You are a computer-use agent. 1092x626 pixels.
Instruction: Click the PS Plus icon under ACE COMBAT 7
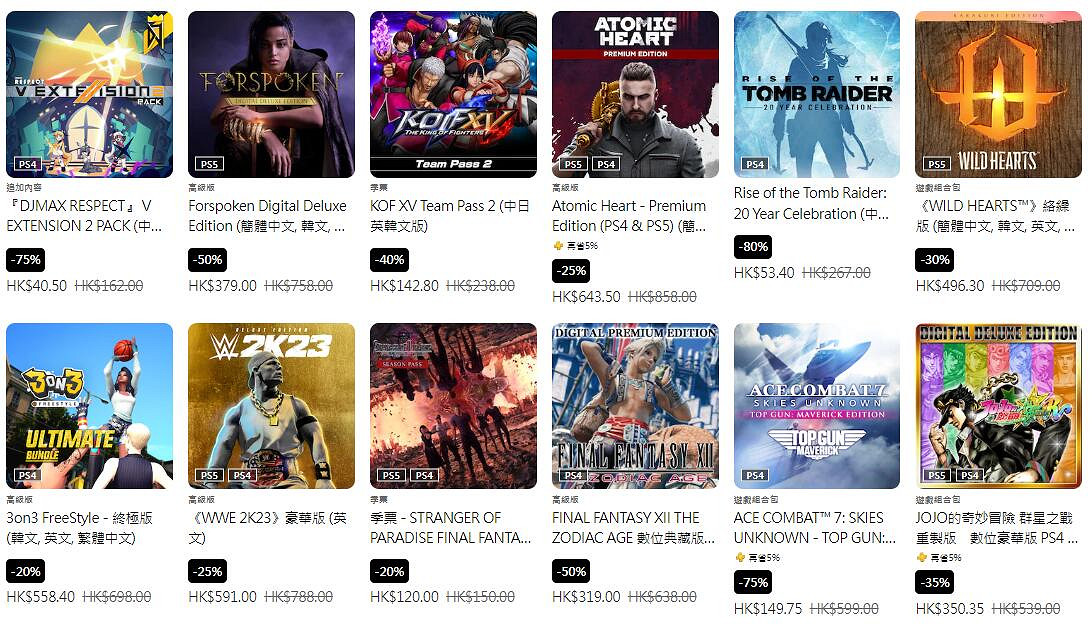point(740,557)
